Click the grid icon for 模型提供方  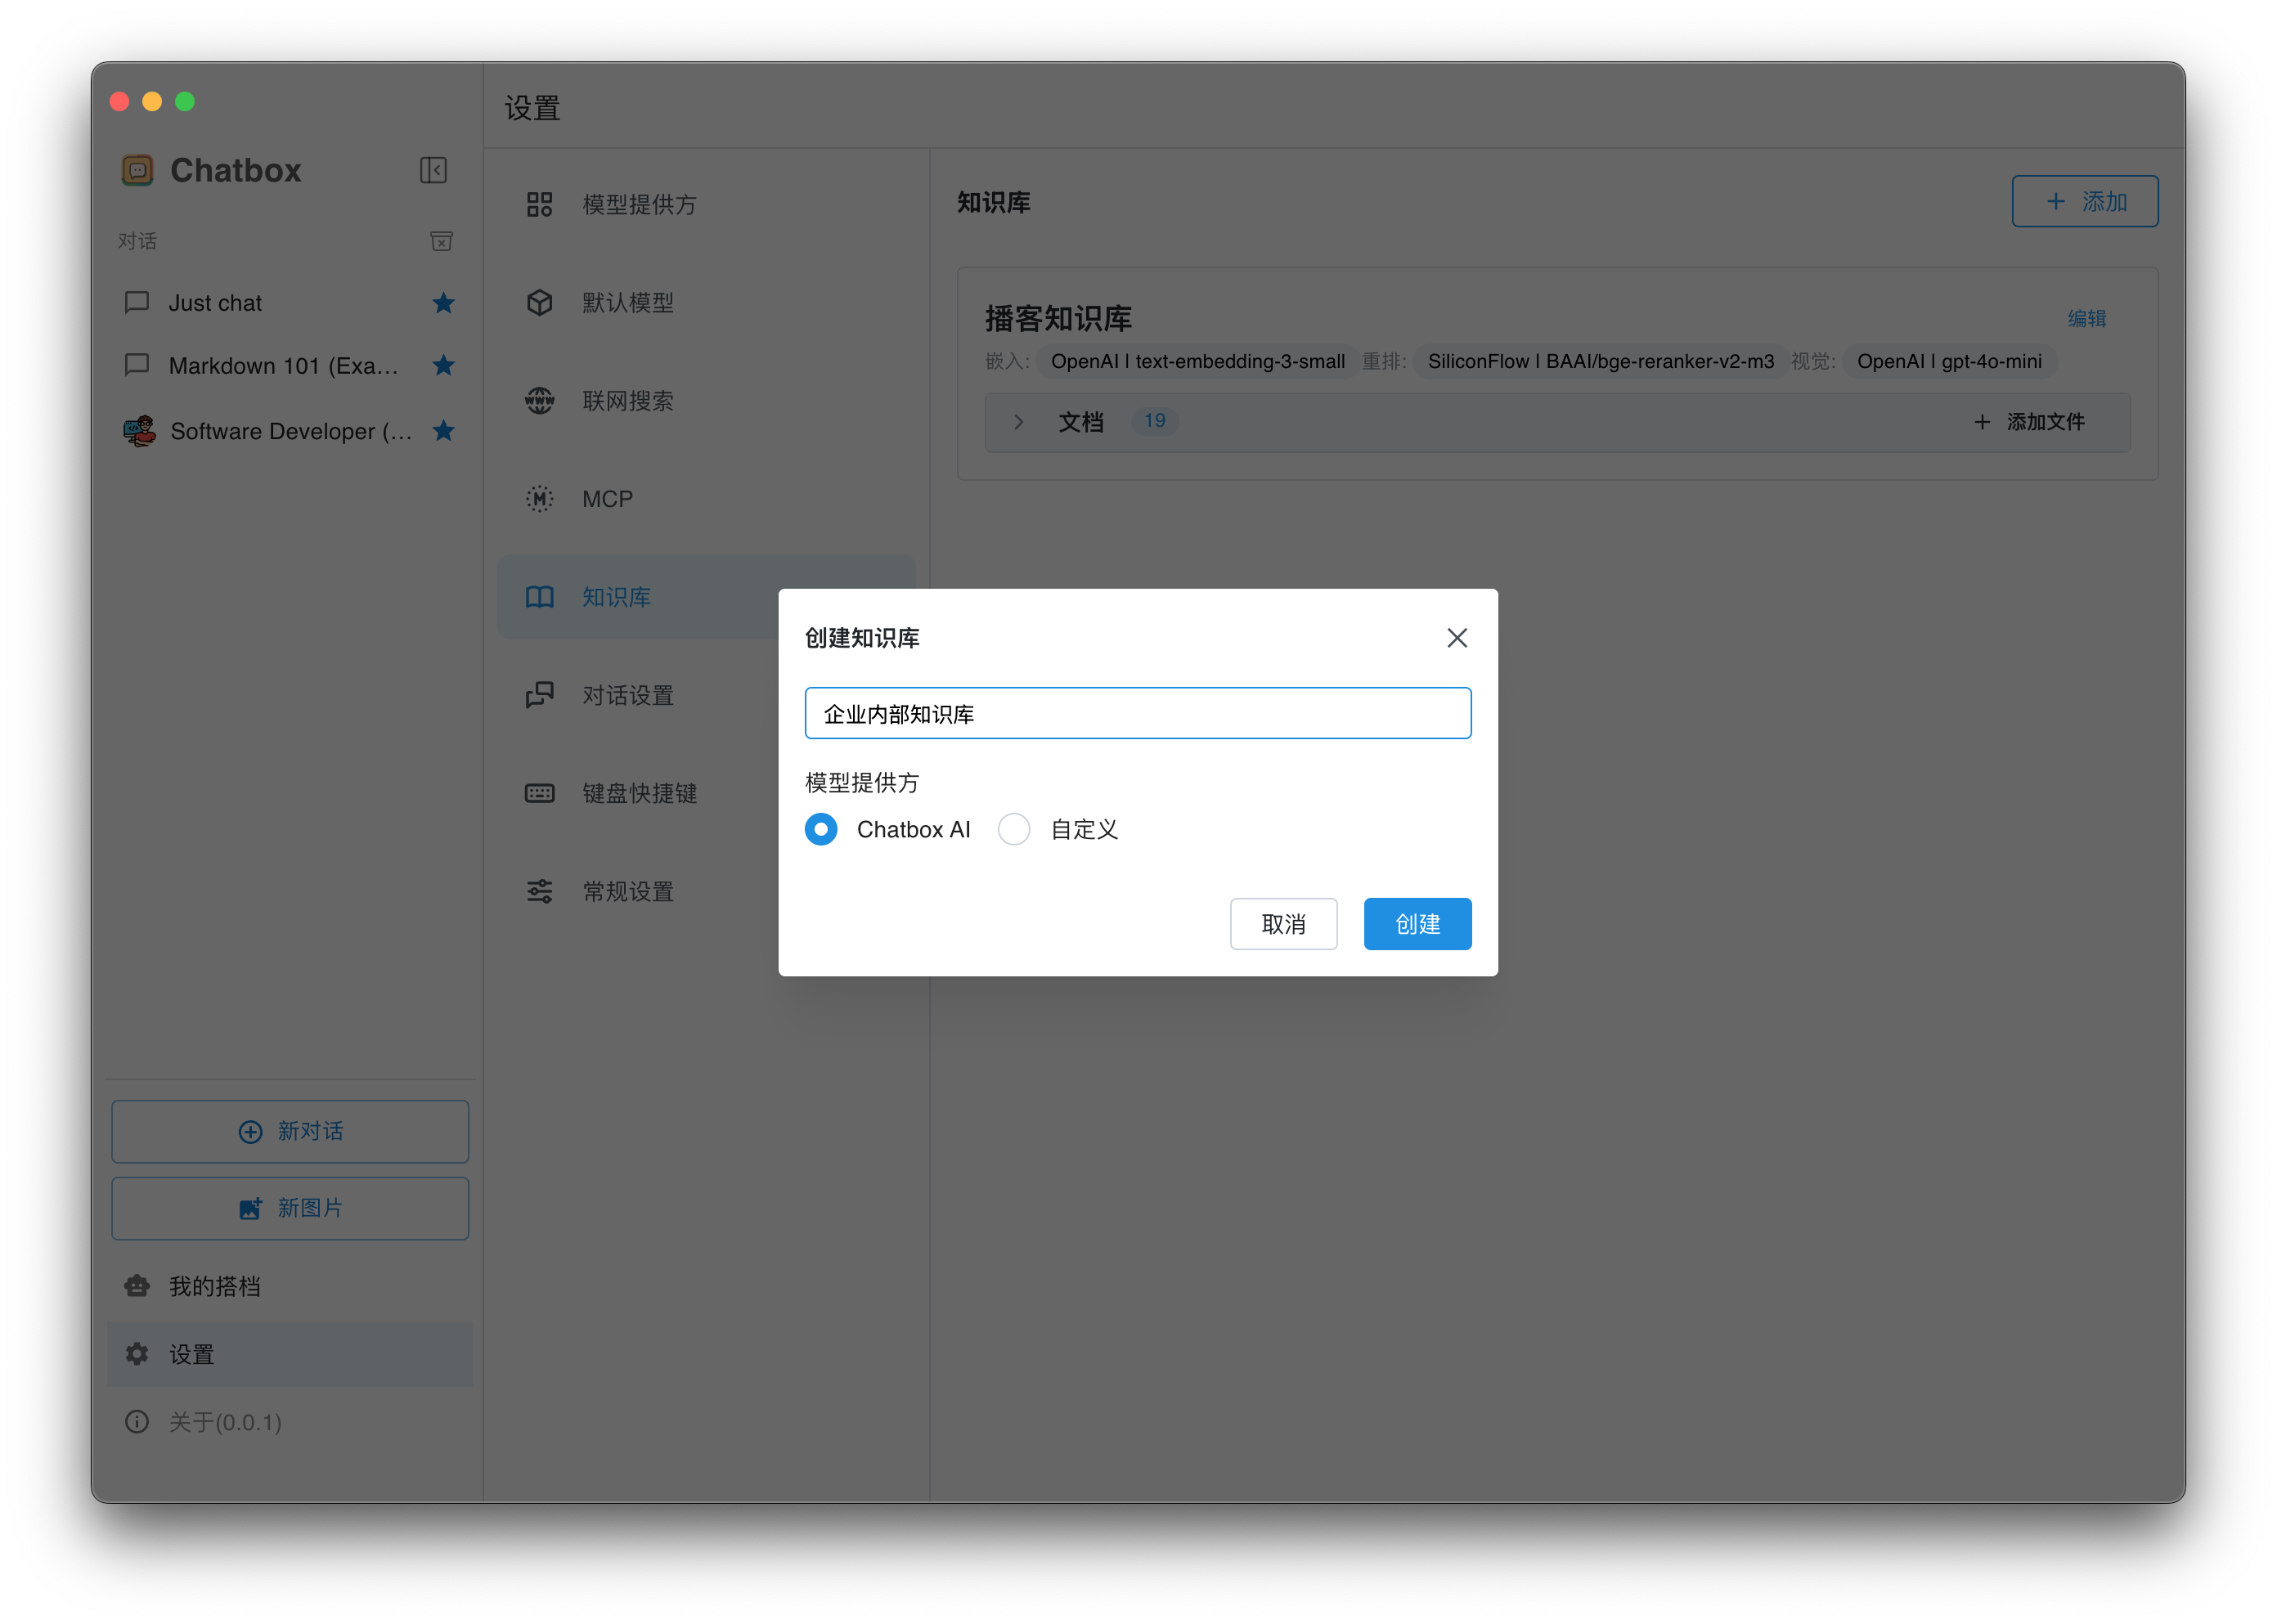[x=540, y=205]
